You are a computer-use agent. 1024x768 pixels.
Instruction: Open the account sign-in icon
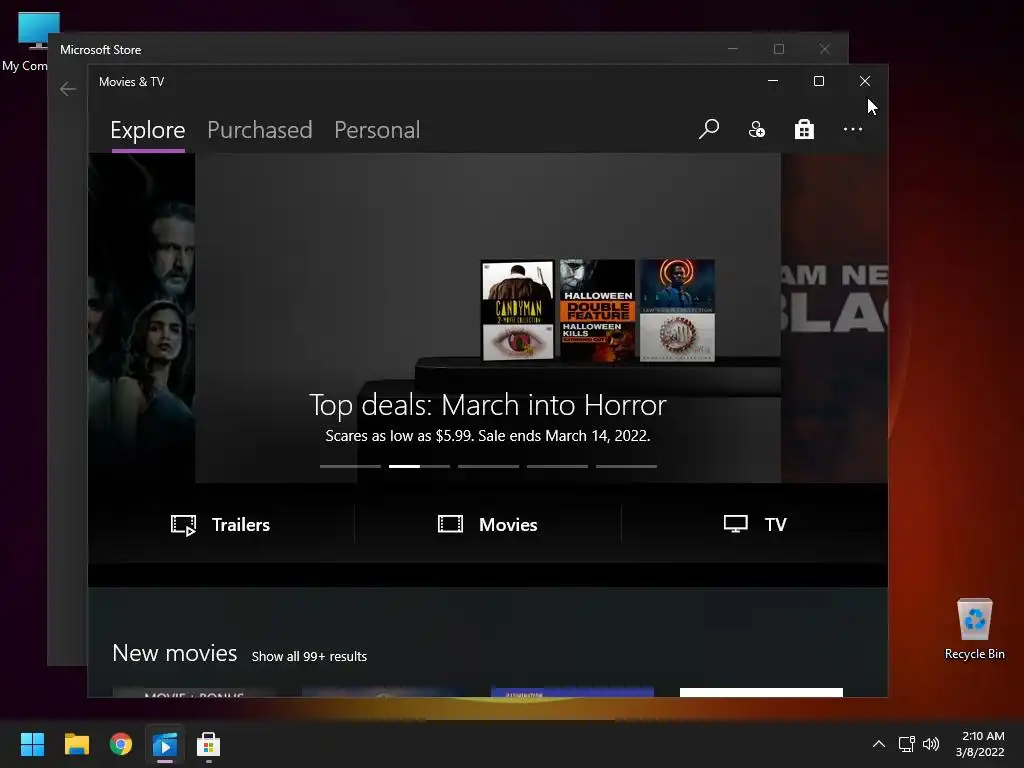(756, 129)
